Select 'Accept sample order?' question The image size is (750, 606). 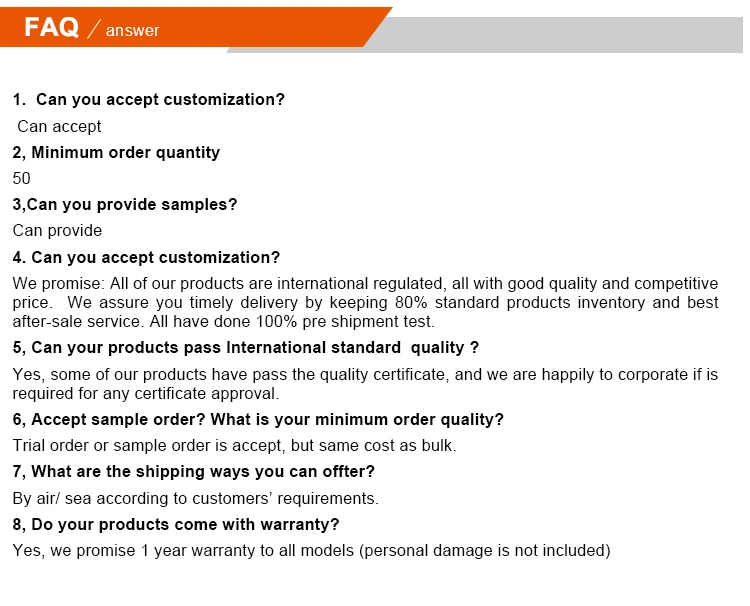(x=258, y=419)
